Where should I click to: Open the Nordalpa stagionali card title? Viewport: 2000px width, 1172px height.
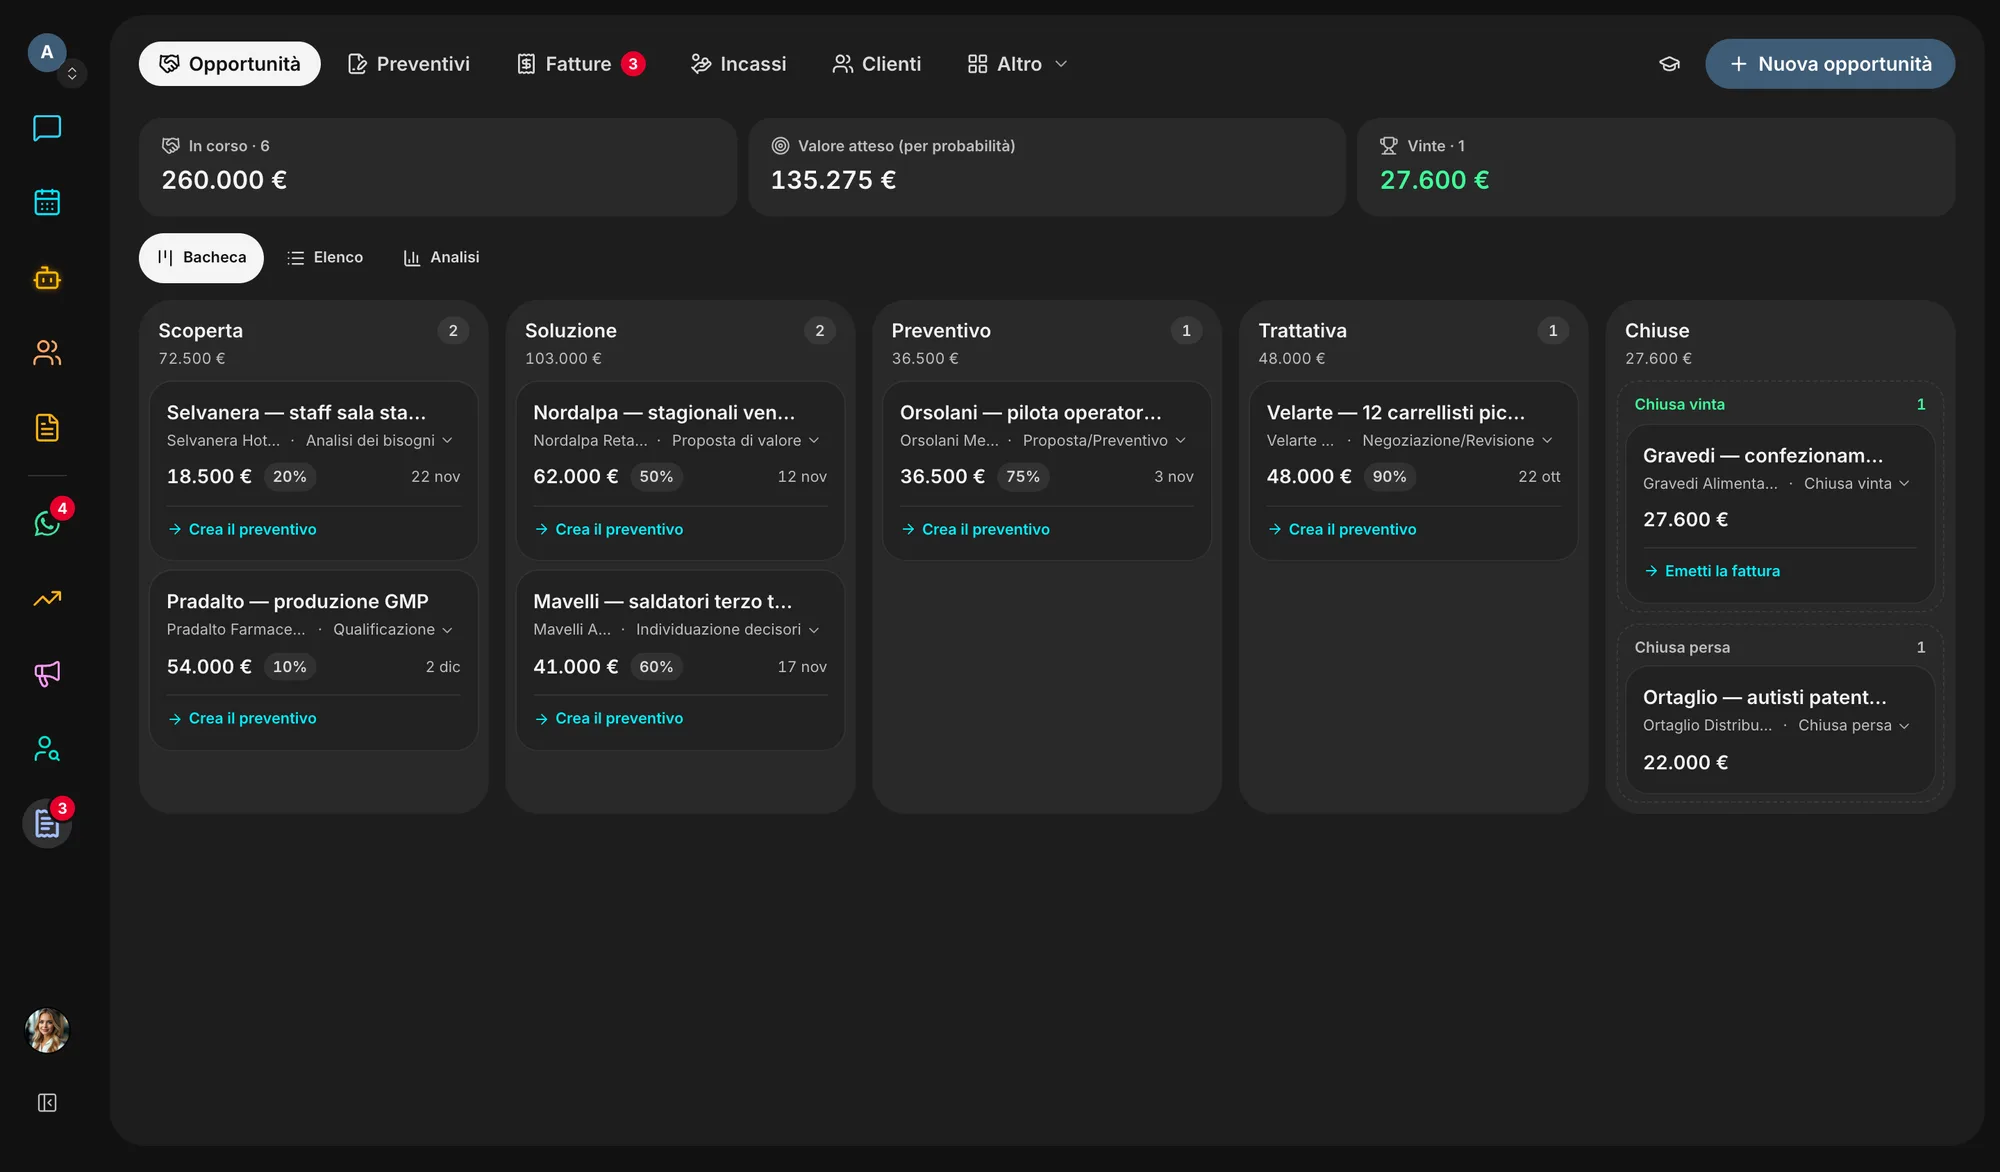(664, 412)
